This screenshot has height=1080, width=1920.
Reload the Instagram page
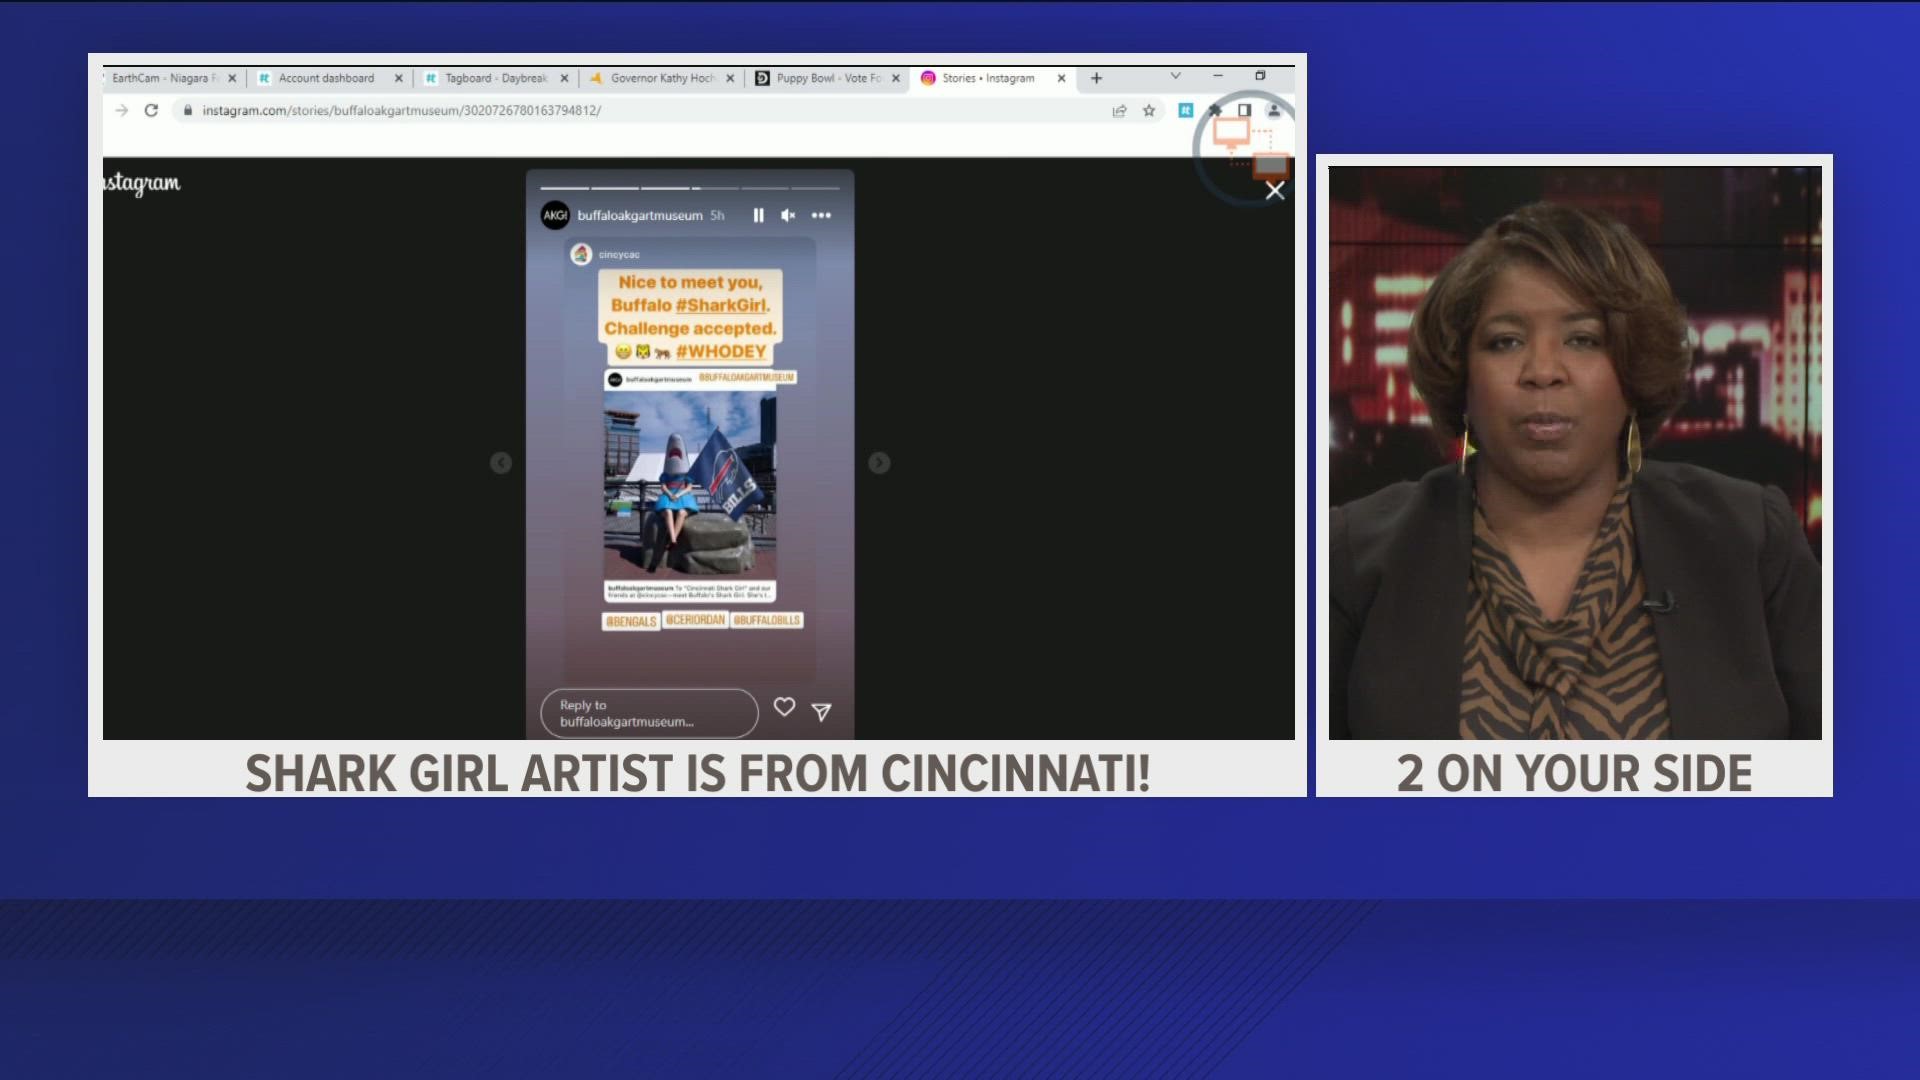pos(151,110)
